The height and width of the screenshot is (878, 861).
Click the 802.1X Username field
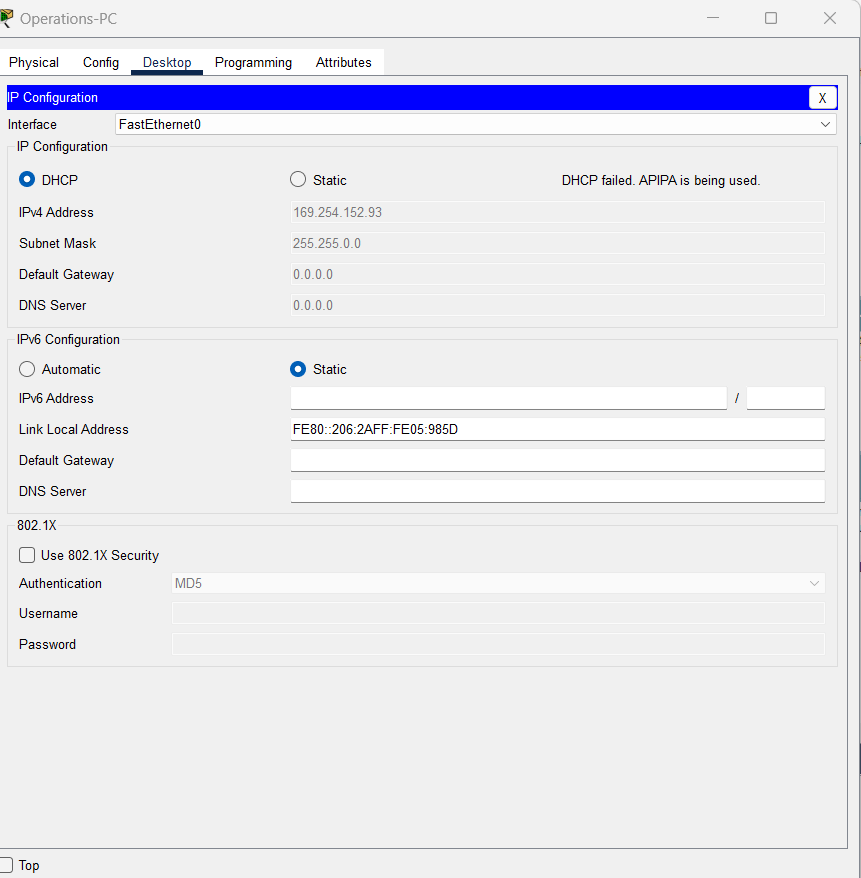[x=498, y=613]
